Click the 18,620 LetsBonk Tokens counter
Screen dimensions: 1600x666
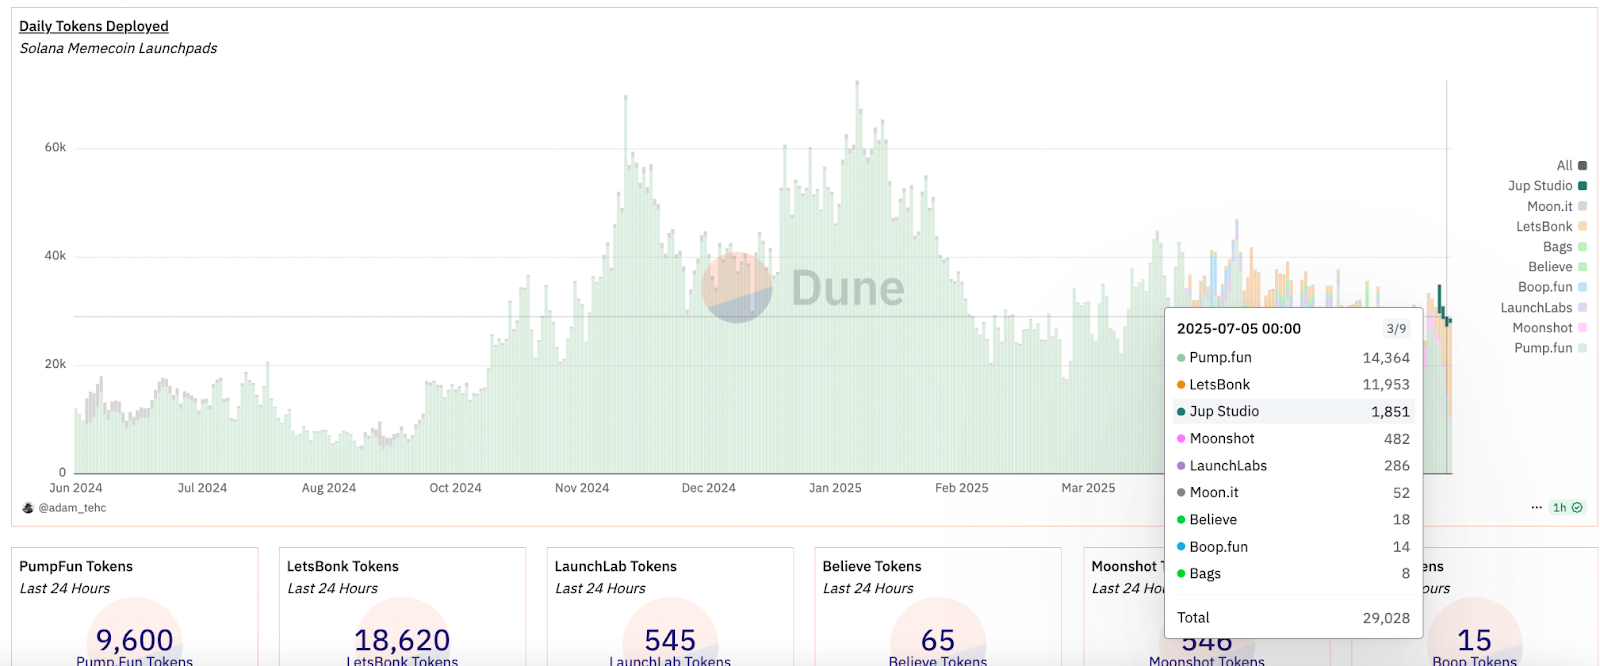click(402, 640)
